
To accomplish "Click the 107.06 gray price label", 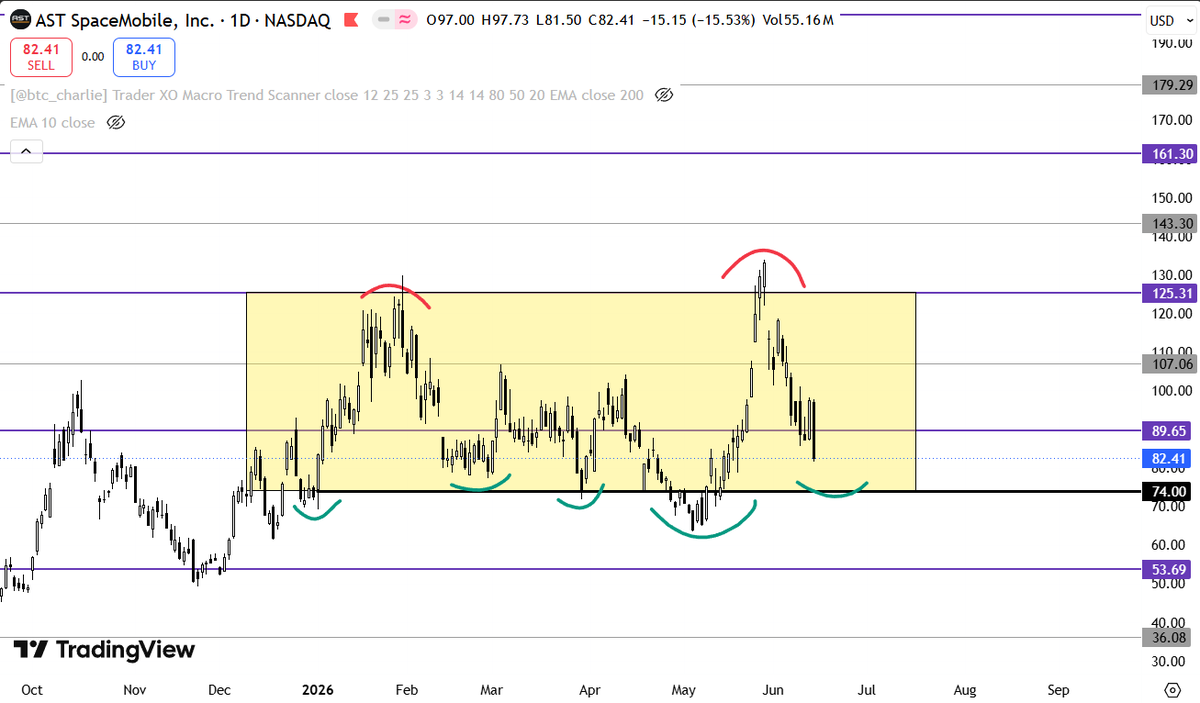I will [x=1169, y=364].
